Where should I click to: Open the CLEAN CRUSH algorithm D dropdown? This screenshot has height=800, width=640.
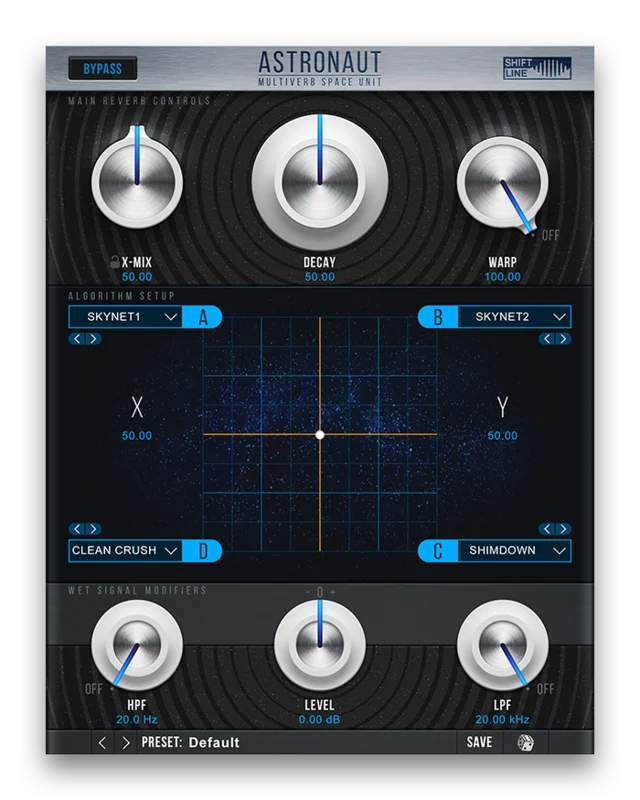coord(126,551)
